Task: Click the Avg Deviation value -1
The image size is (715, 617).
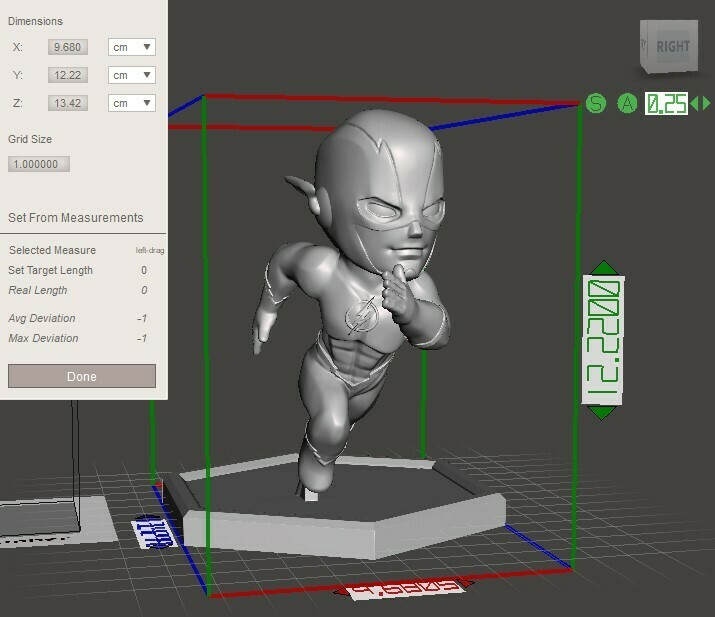Action: pos(142,318)
